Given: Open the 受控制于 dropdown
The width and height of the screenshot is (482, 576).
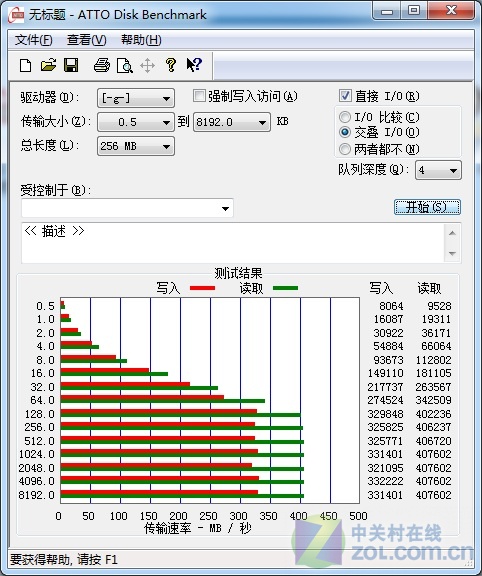Looking at the screenshot, I should pyautogui.click(x=127, y=208).
